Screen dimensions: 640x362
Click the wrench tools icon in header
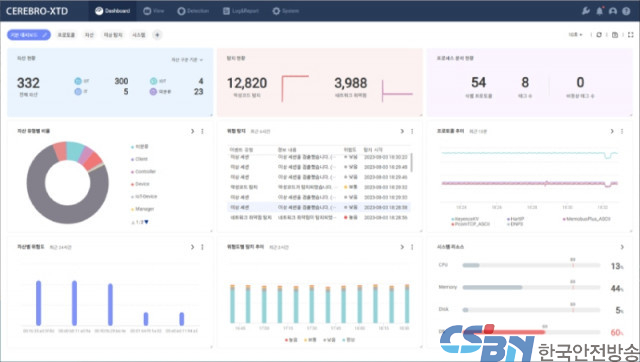(x=586, y=11)
